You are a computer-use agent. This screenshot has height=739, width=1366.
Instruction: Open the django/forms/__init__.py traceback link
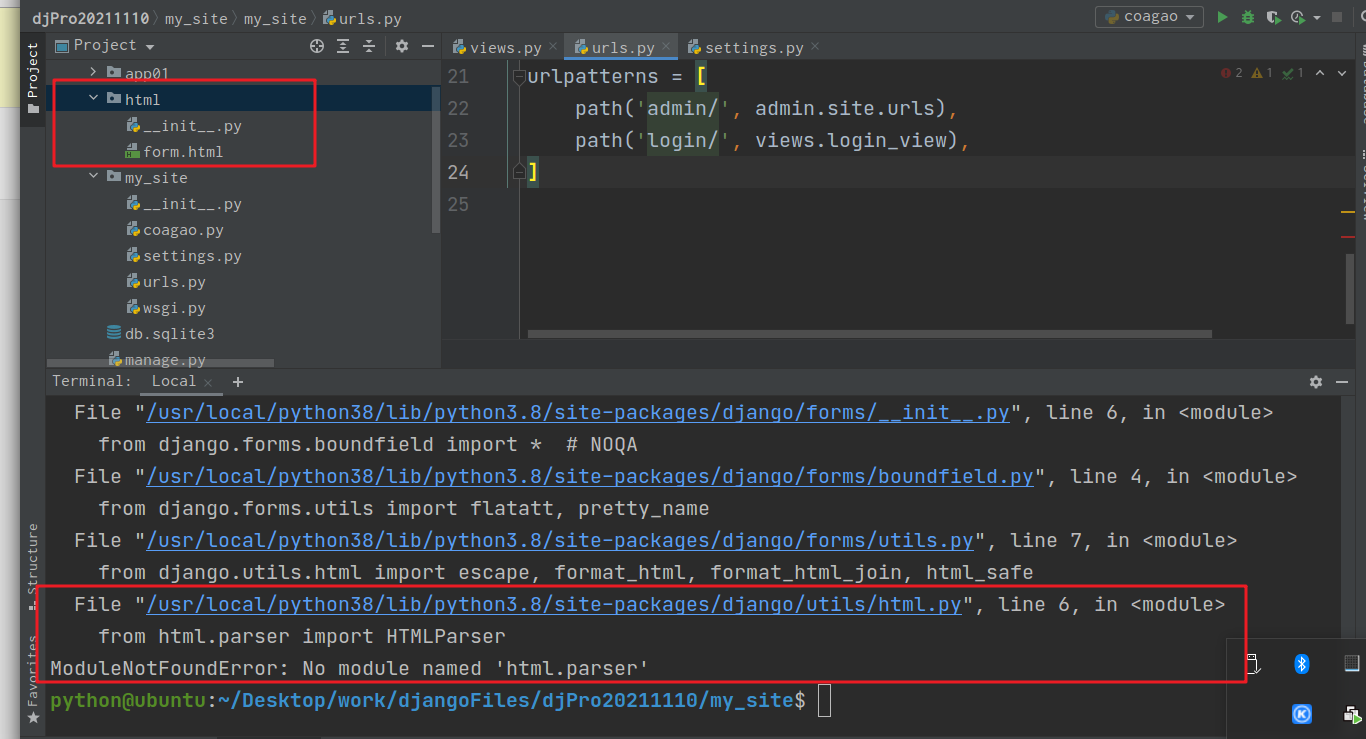(x=578, y=412)
